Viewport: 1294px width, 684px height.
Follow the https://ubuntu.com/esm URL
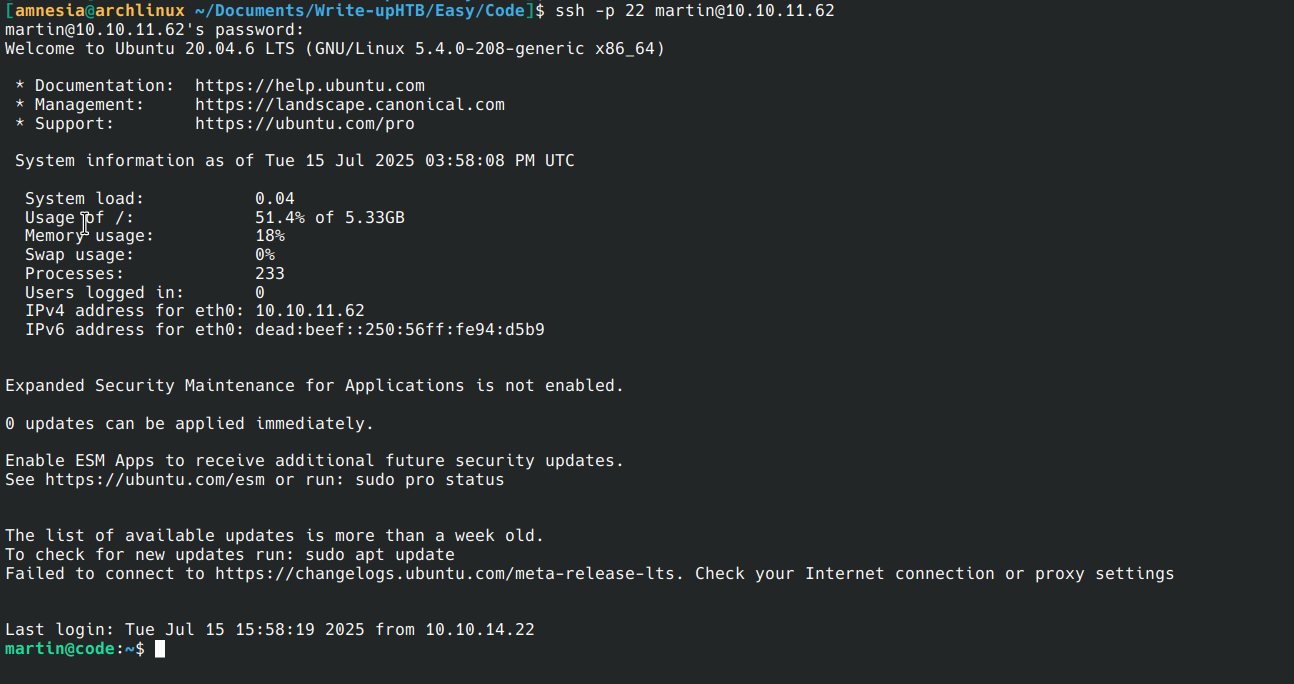[x=155, y=480]
